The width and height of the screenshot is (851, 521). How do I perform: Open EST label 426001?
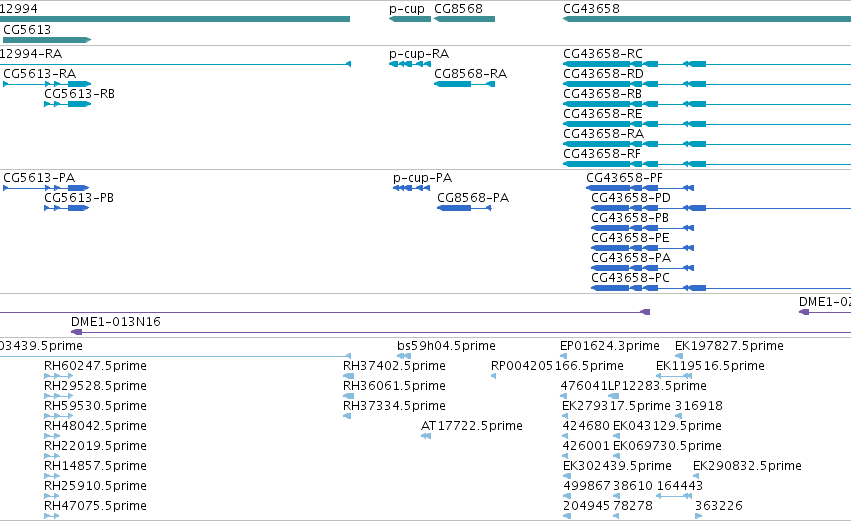pyautogui.click(x=586, y=446)
